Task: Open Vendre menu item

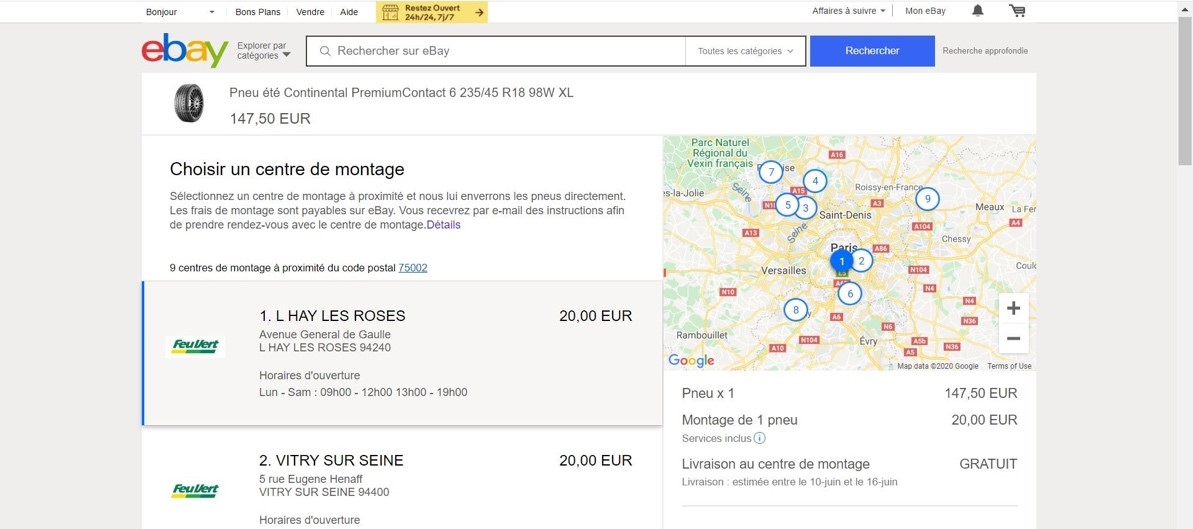Action: (310, 12)
